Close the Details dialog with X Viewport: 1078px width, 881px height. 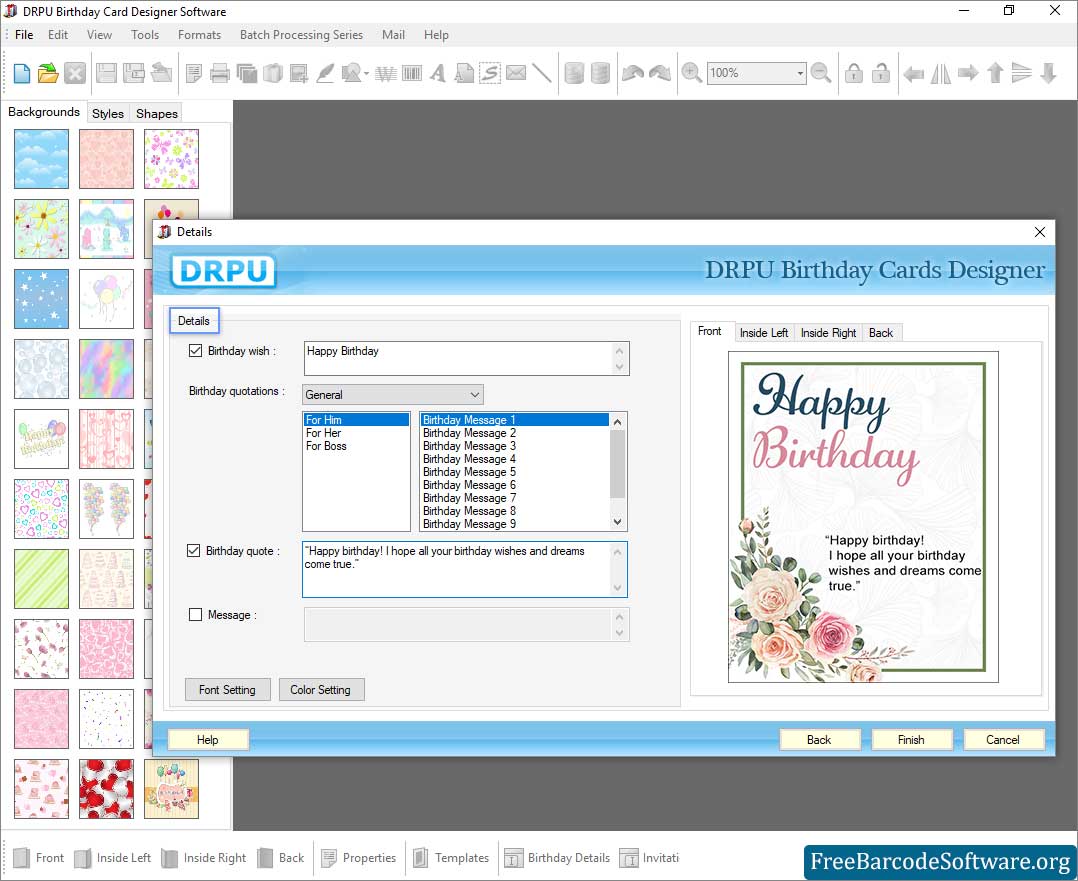click(1040, 232)
